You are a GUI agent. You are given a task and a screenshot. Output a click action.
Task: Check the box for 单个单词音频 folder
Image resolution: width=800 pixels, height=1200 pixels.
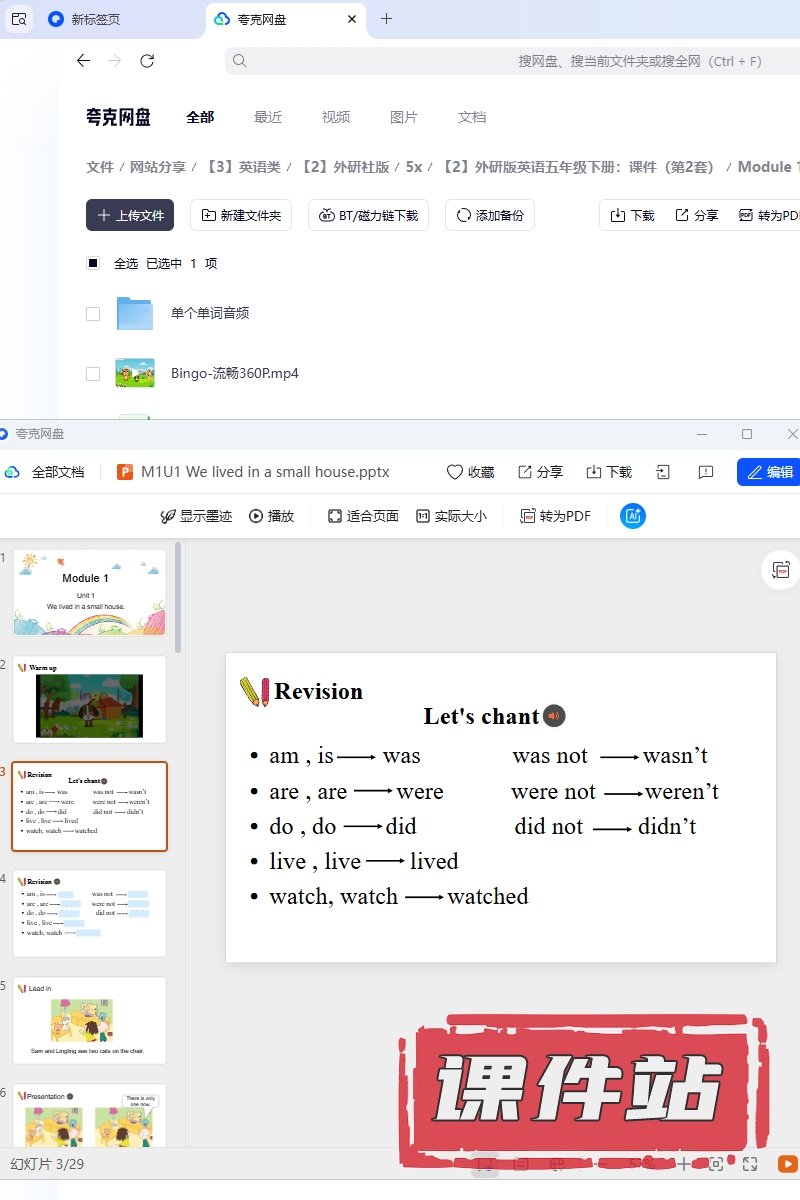pyautogui.click(x=93, y=314)
